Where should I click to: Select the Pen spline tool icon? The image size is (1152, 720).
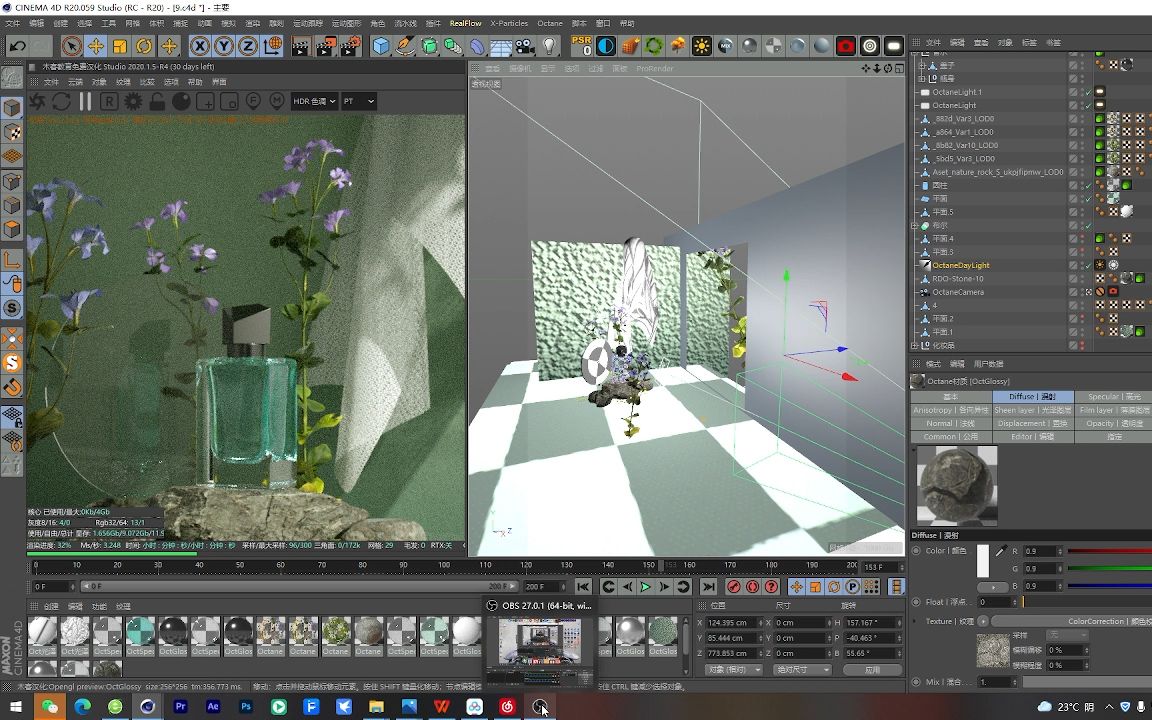pos(403,44)
